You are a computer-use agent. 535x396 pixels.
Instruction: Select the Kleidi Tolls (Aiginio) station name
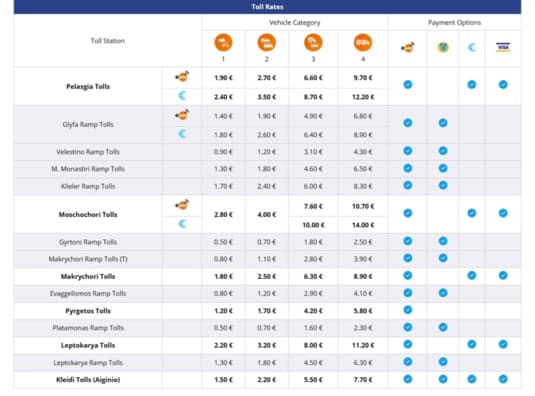click(88, 380)
